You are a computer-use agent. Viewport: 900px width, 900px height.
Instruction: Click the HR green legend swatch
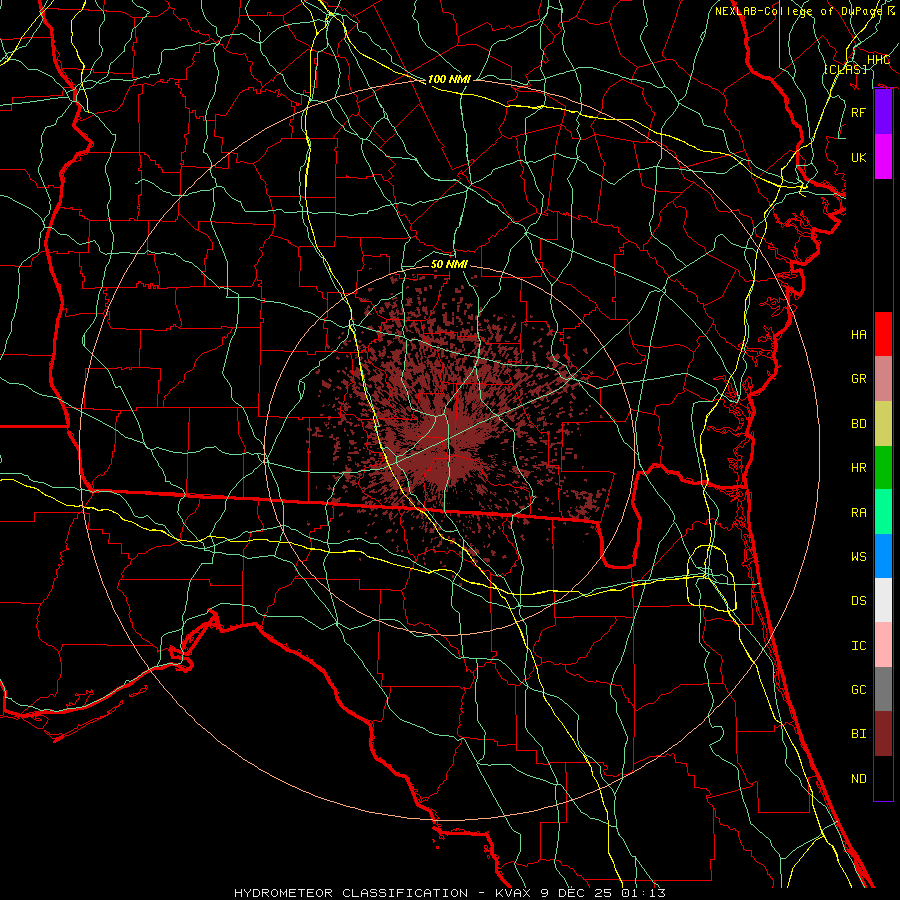[883, 468]
